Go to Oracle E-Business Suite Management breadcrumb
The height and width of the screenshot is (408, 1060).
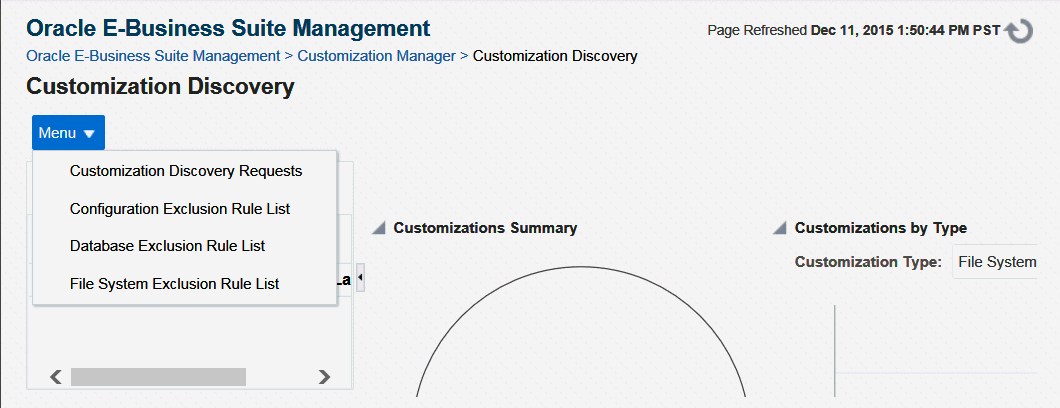pos(153,56)
